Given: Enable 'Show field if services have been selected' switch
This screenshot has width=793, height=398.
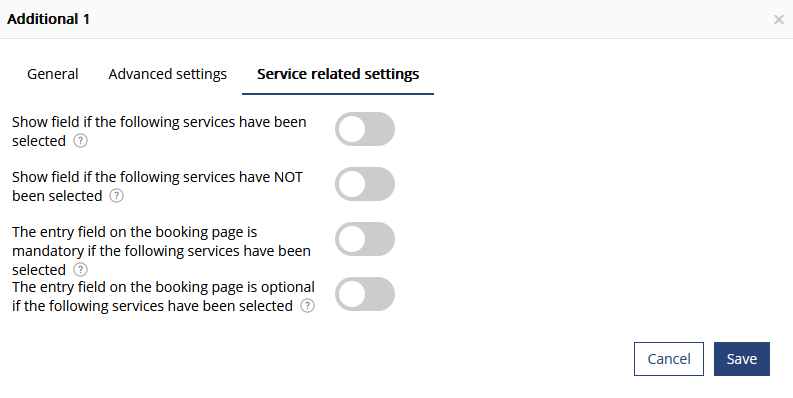Looking at the screenshot, I should pyautogui.click(x=365, y=129).
